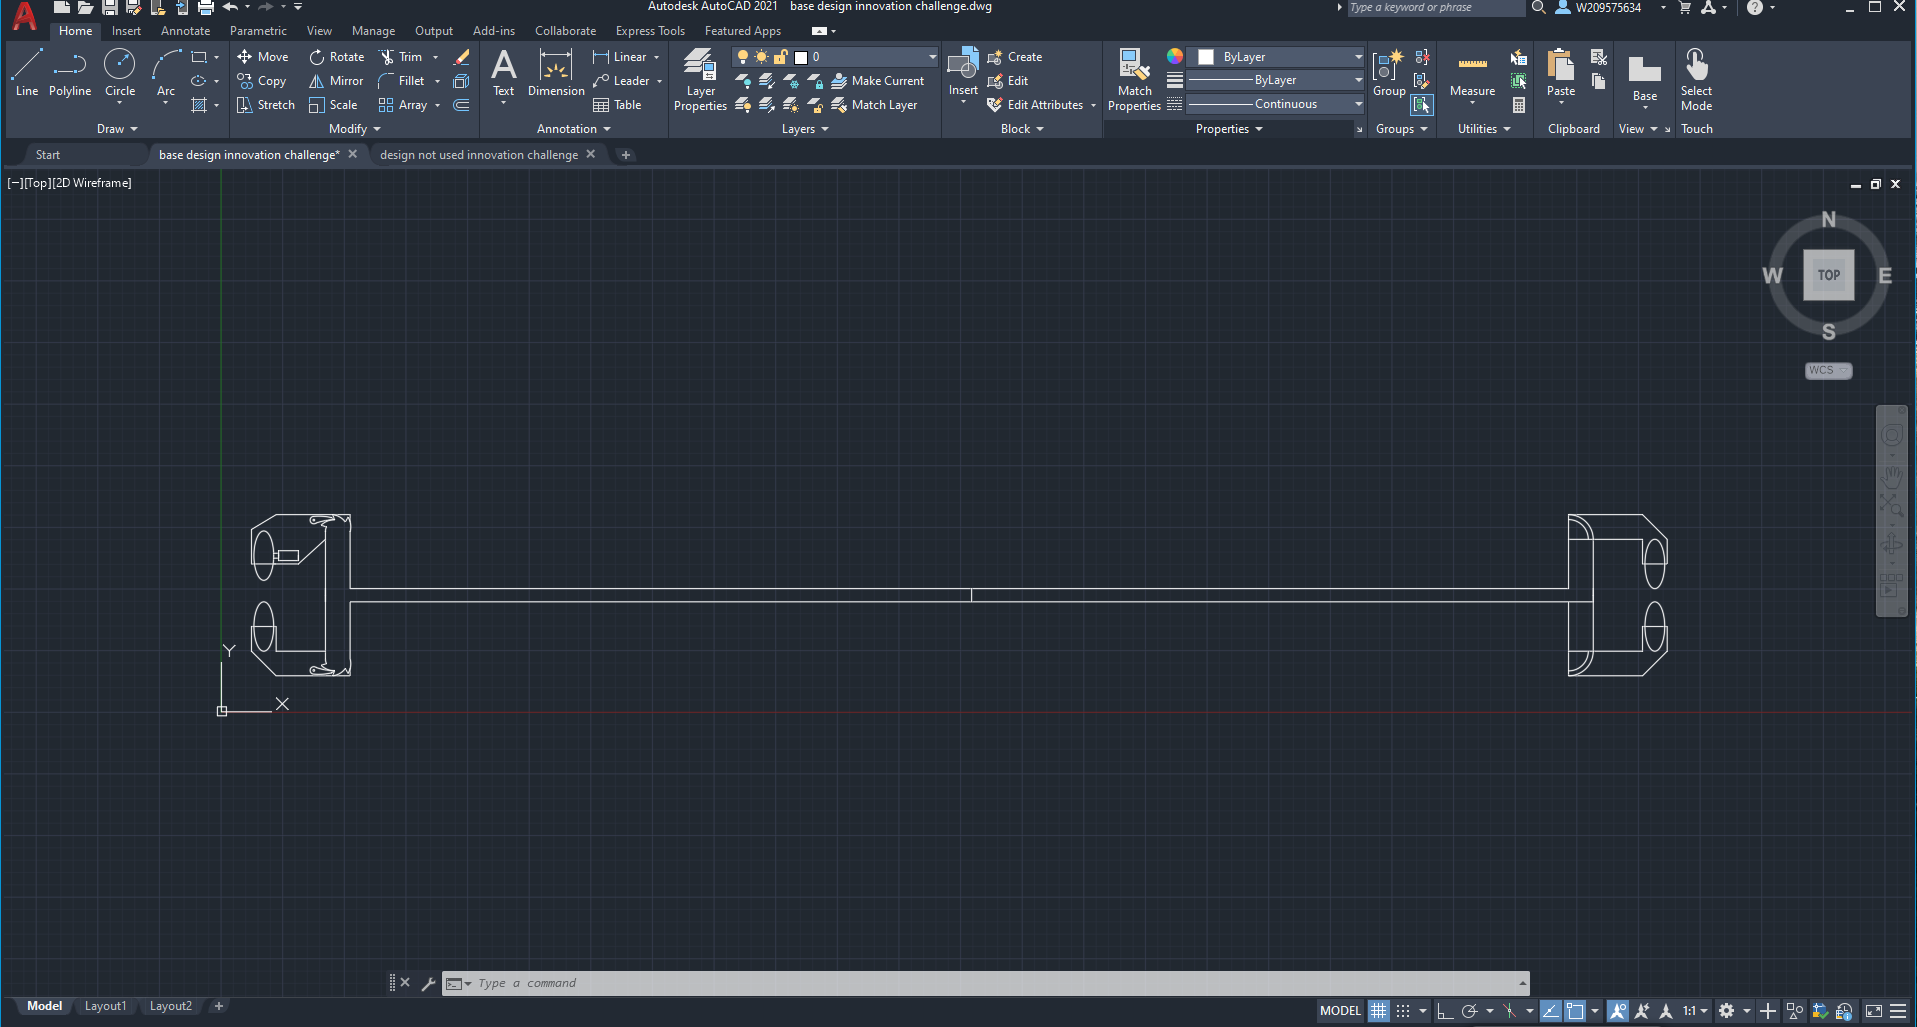Screen dimensions: 1917x1027
Task: Click Make Current layer button
Action: coord(878,81)
